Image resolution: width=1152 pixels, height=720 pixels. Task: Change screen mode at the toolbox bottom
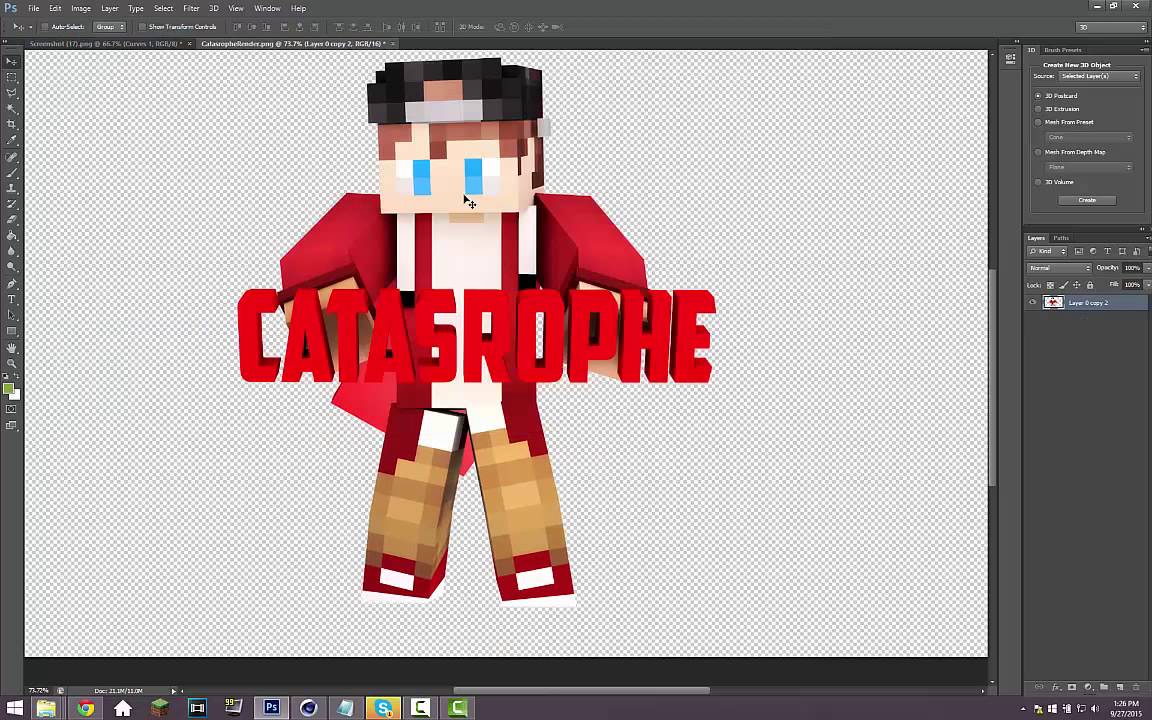click(11, 425)
